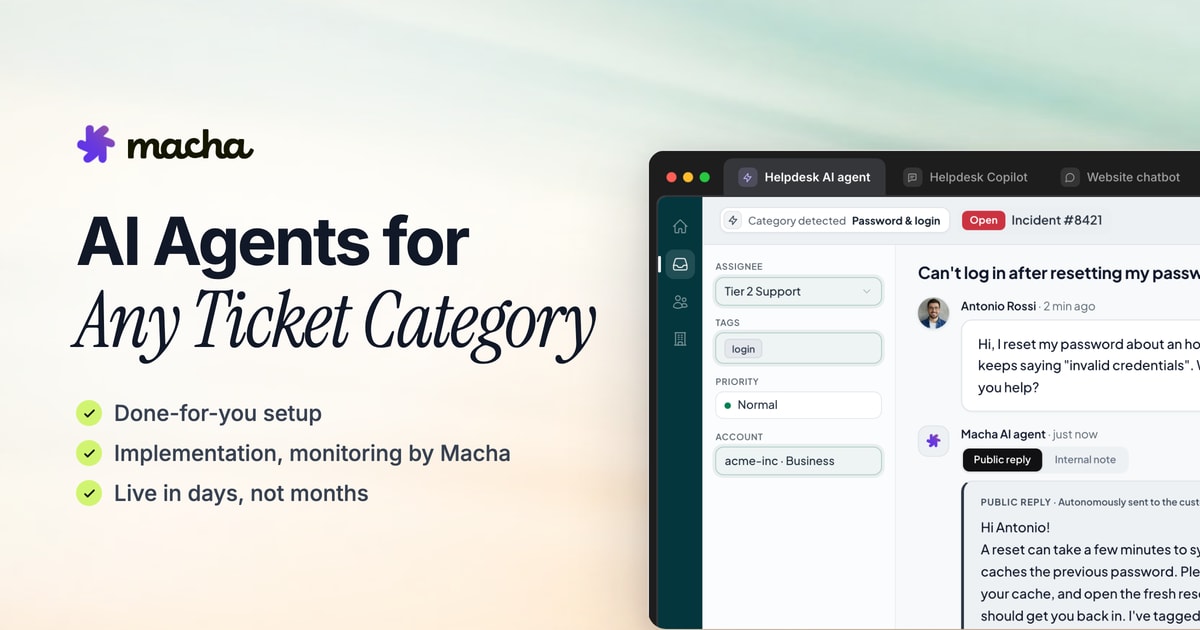The height and width of the screenshot is (630, 1200).
Task: Click the checkmark beside Implementation, monitoring by Macha
Action: coord(89,453)
